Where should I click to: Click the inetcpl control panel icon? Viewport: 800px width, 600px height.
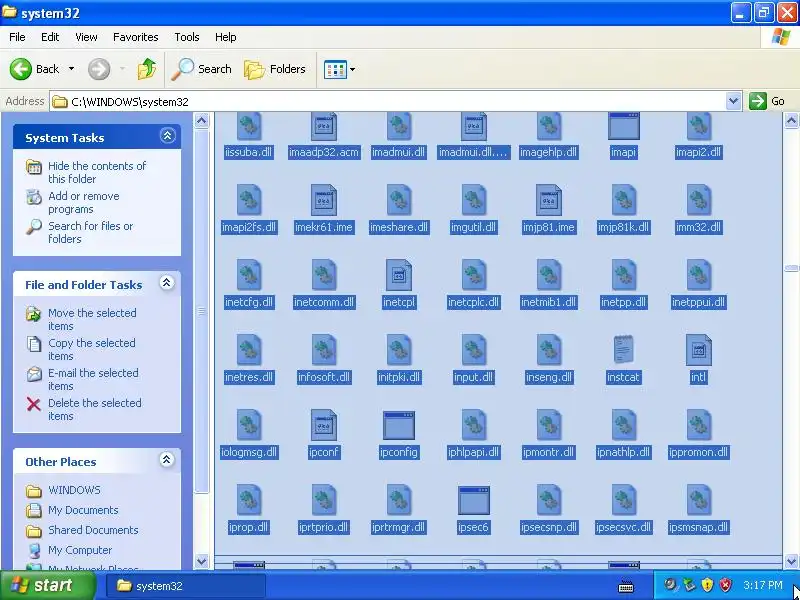[x=399, y=275]
